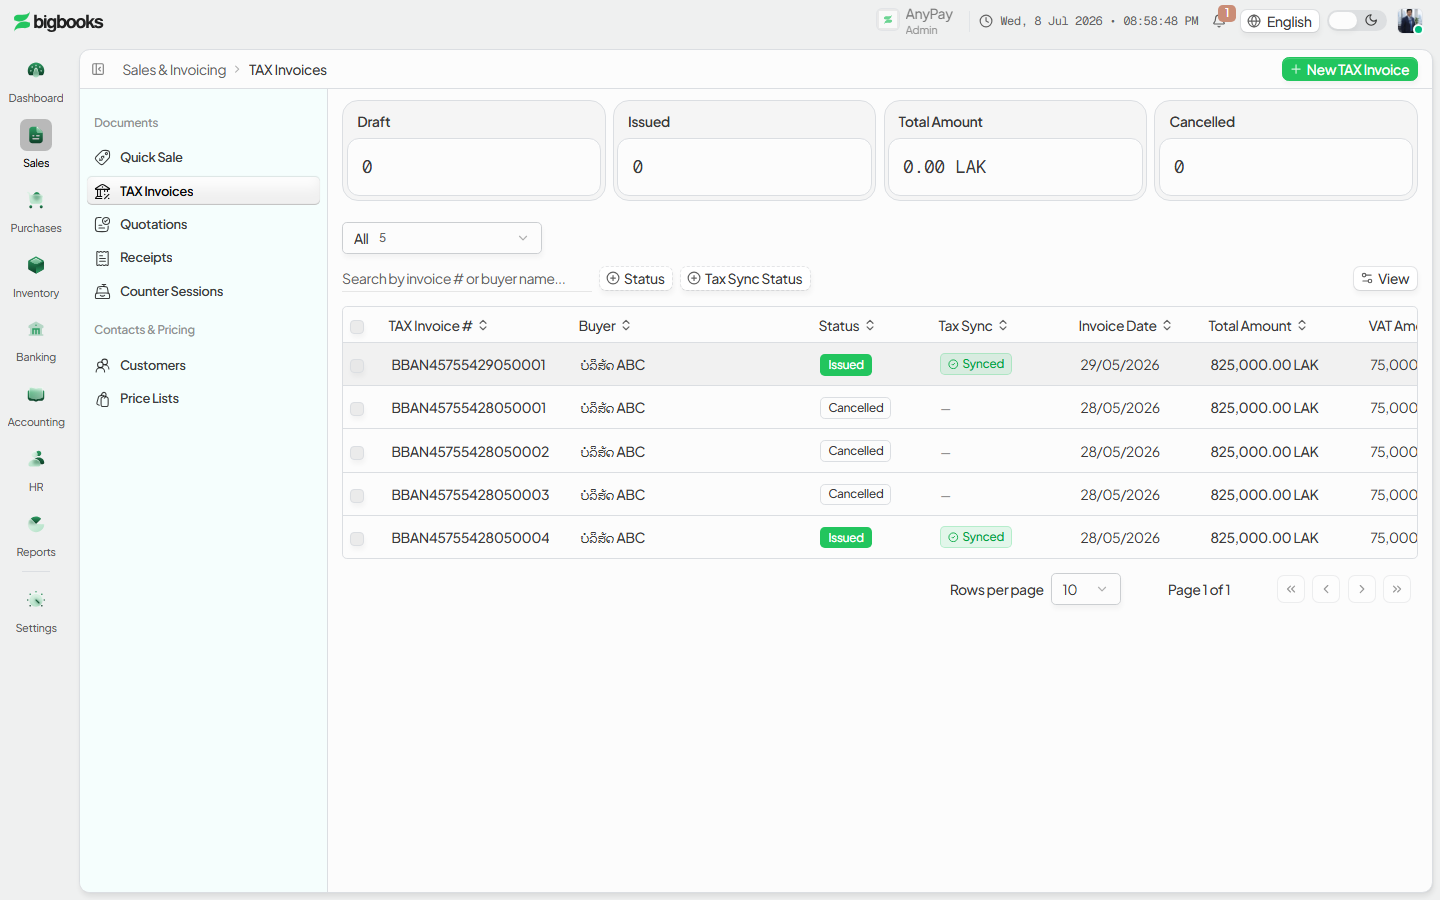The image size is (1440, 900).
Task: Open the Reports module icon
Action: (x=36, y=524)
